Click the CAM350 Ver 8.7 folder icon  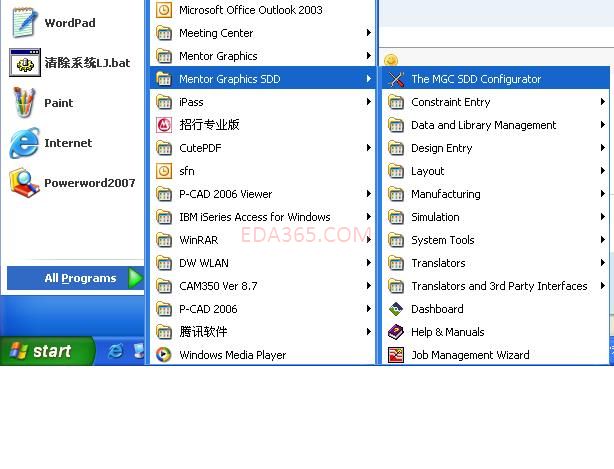164,286
